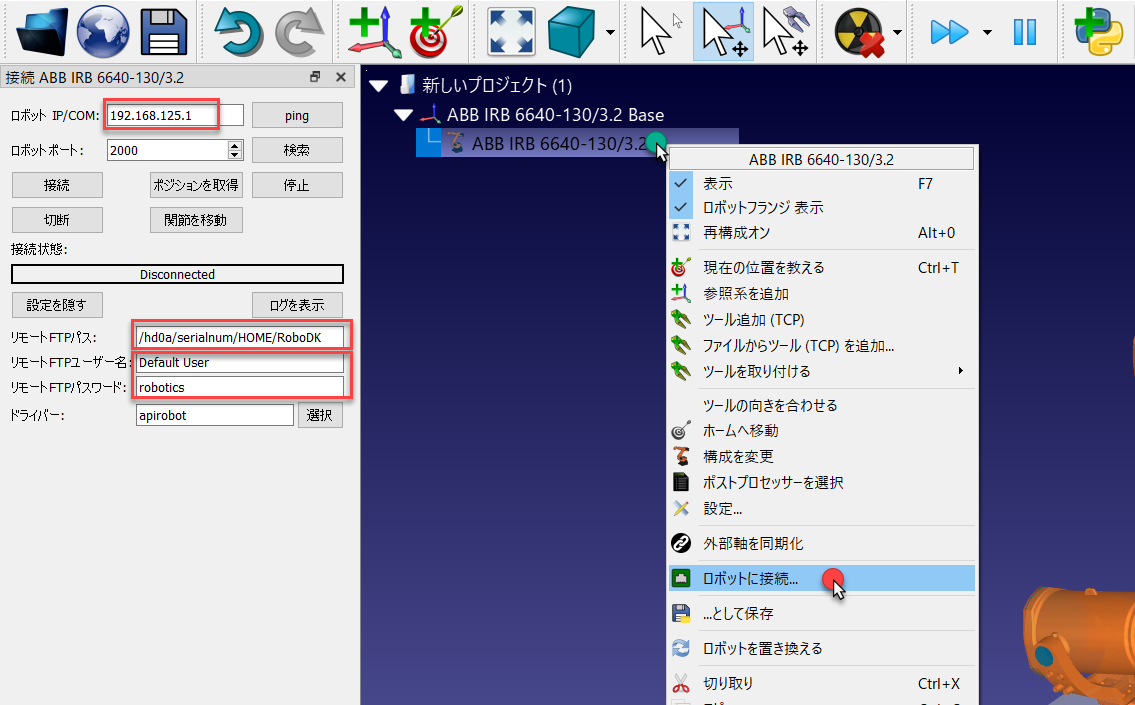
Task: Click Fit All view icon
Action: coord(512,31)
